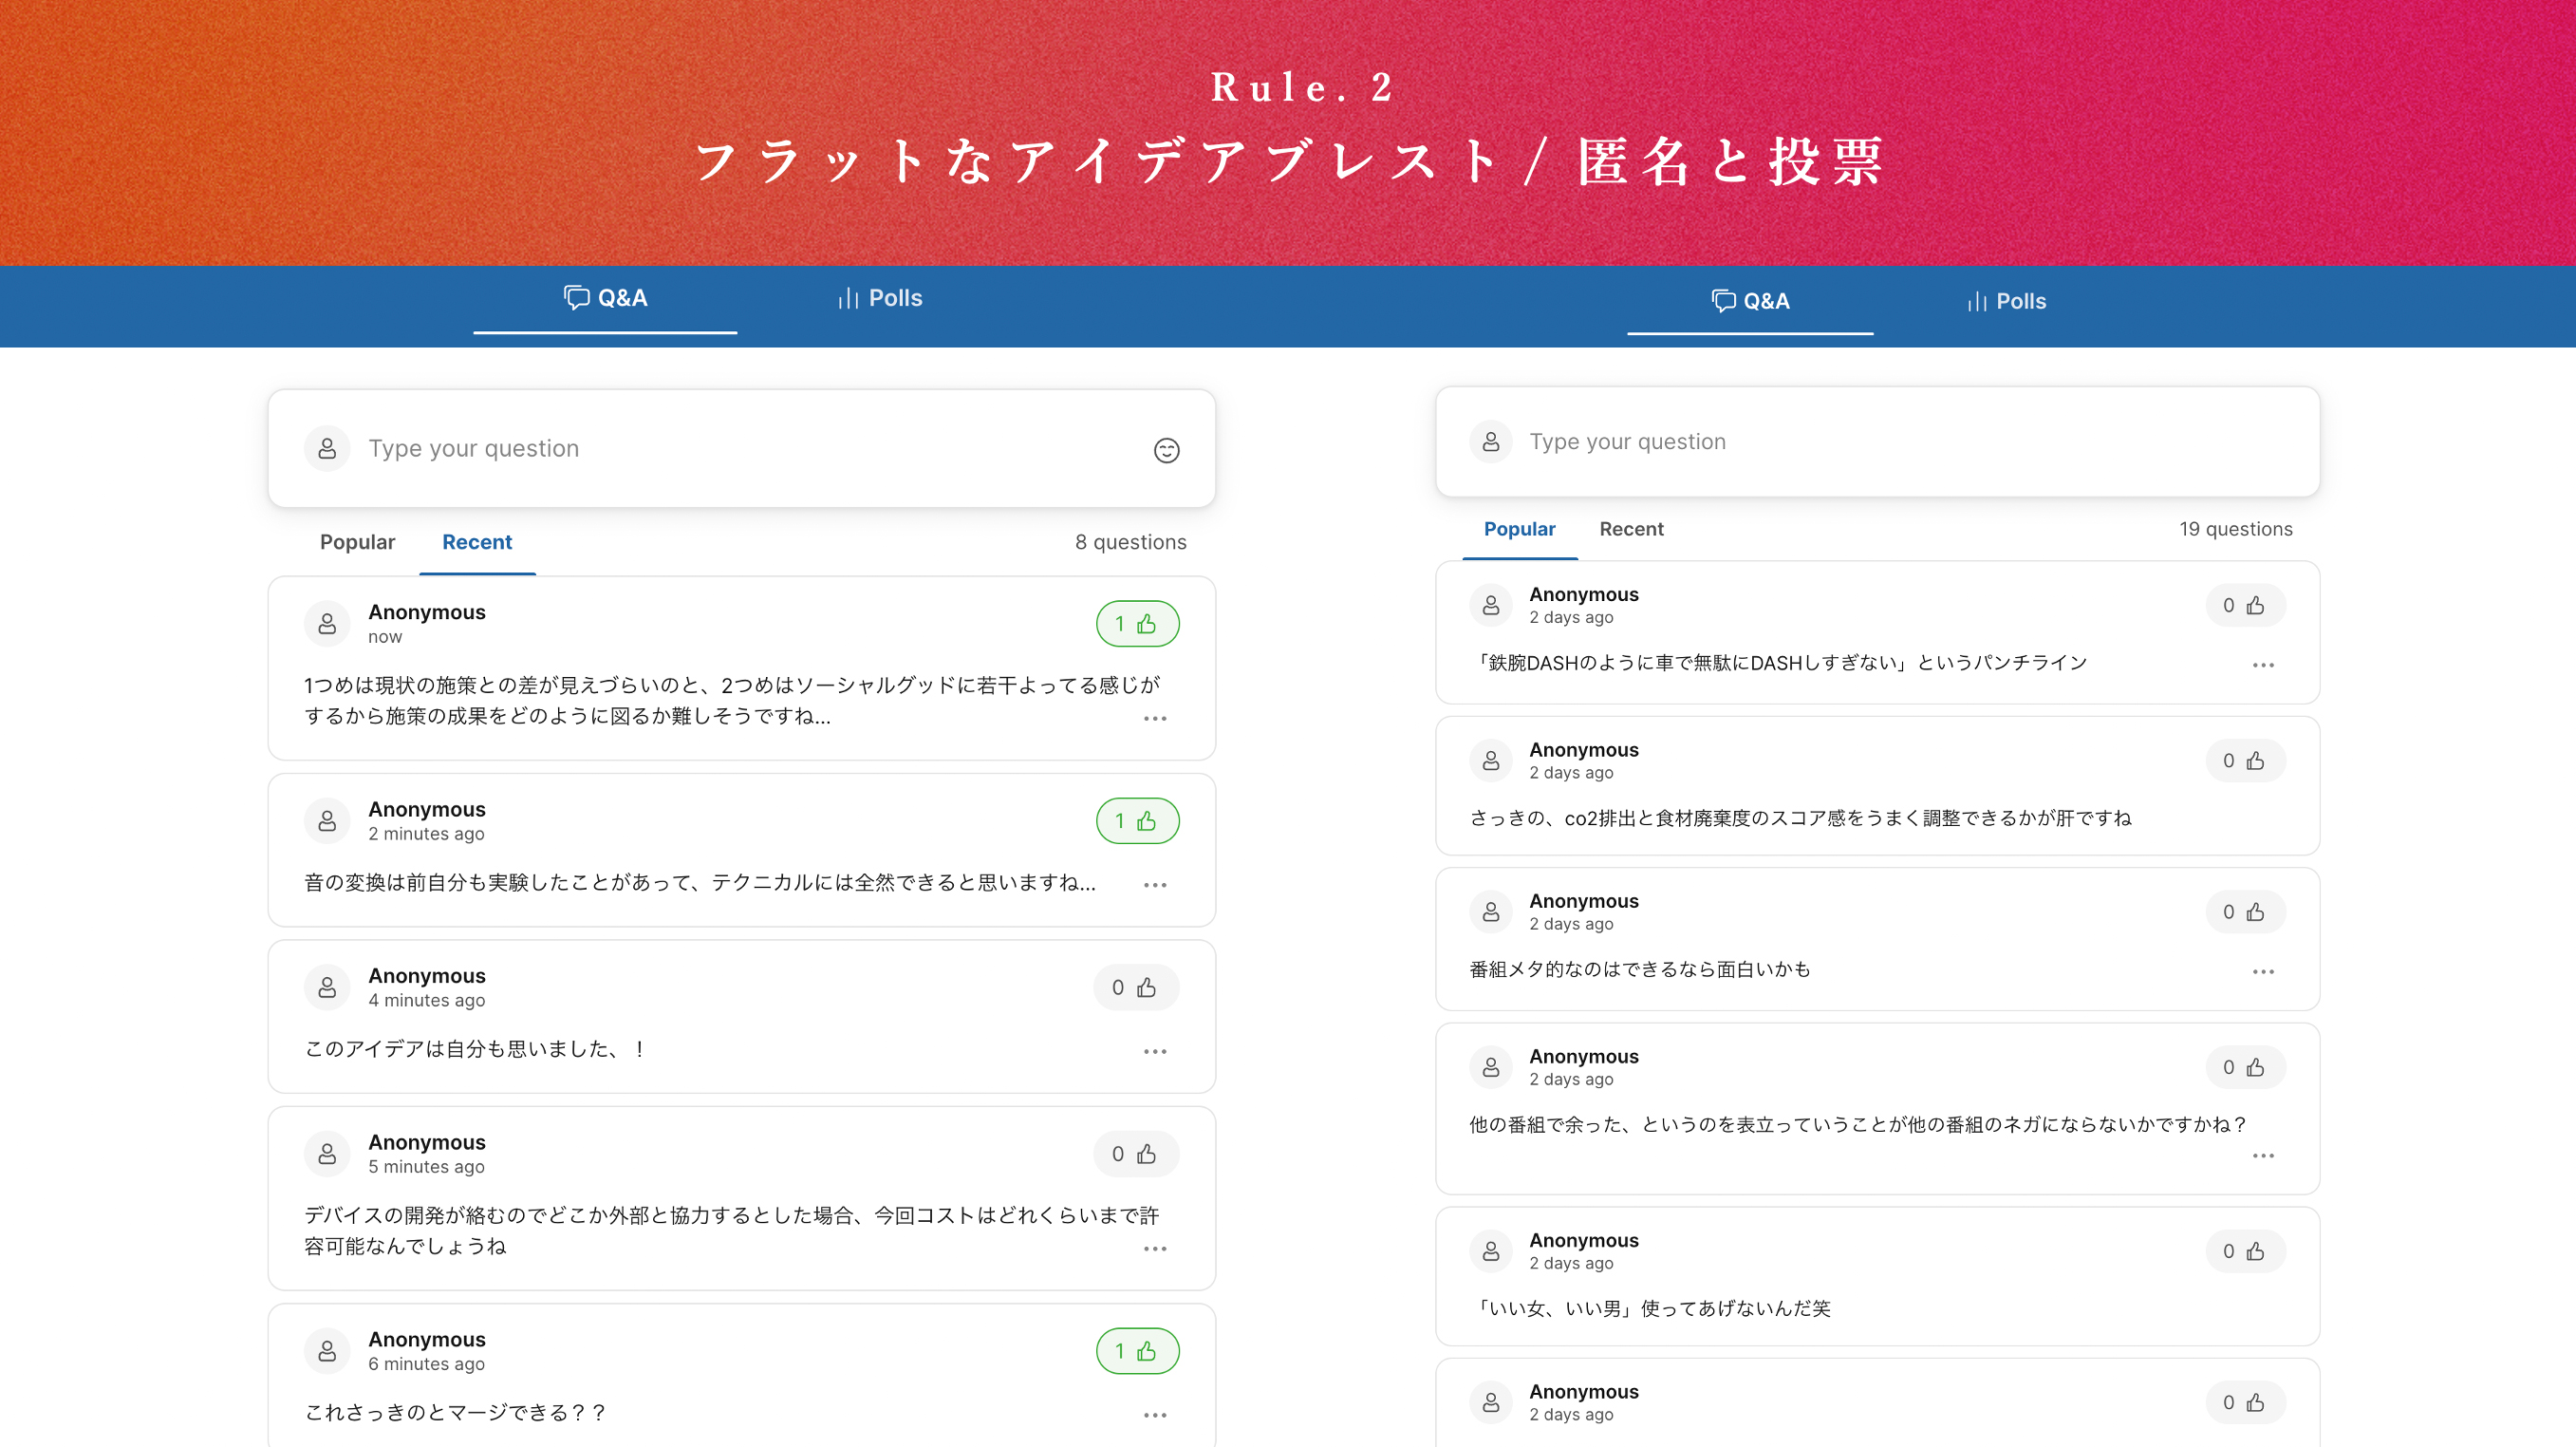2576x1447 pixels.
Task: Switch to the right panel Q&A tab
Action: point(1750,301)
